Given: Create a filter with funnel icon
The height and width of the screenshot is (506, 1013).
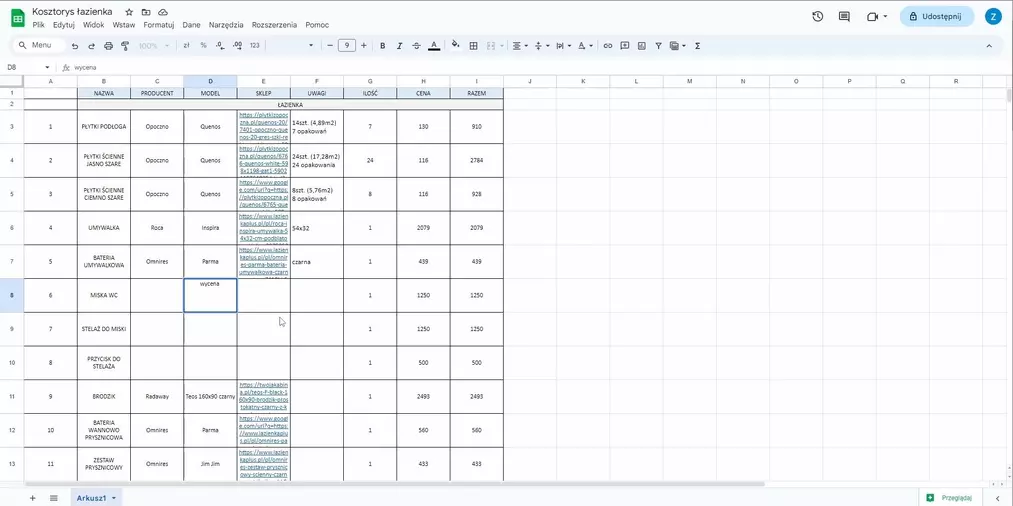Looking at the screenshot, I should click(x=658, y=46).
